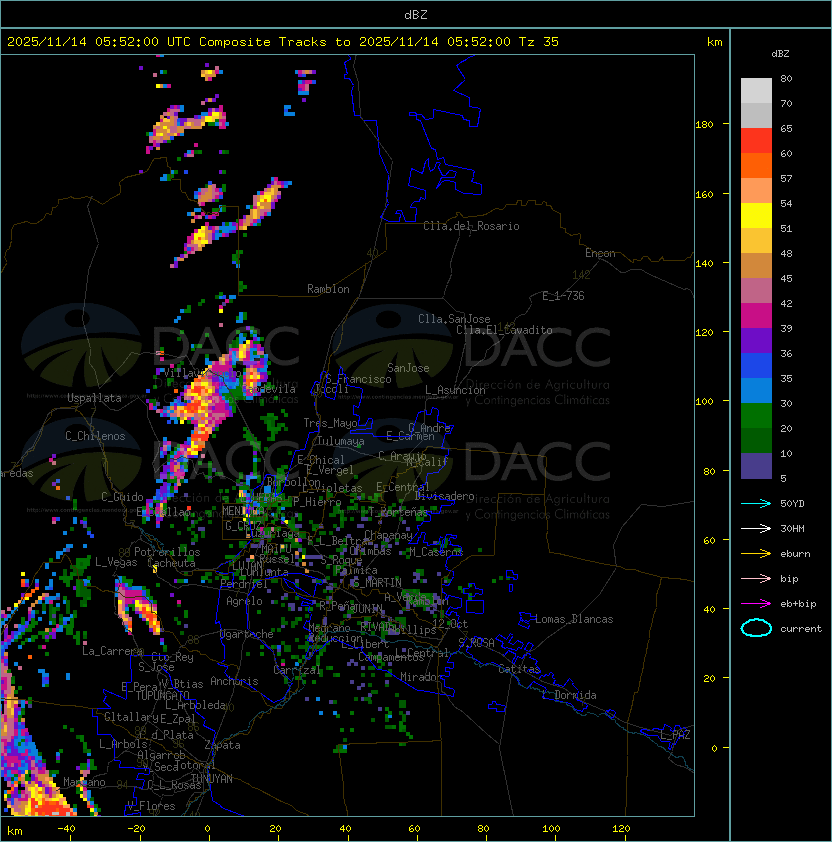Click the 'V_Flores' map label
The height and width of the screenshot is (842, 832).
151,806
